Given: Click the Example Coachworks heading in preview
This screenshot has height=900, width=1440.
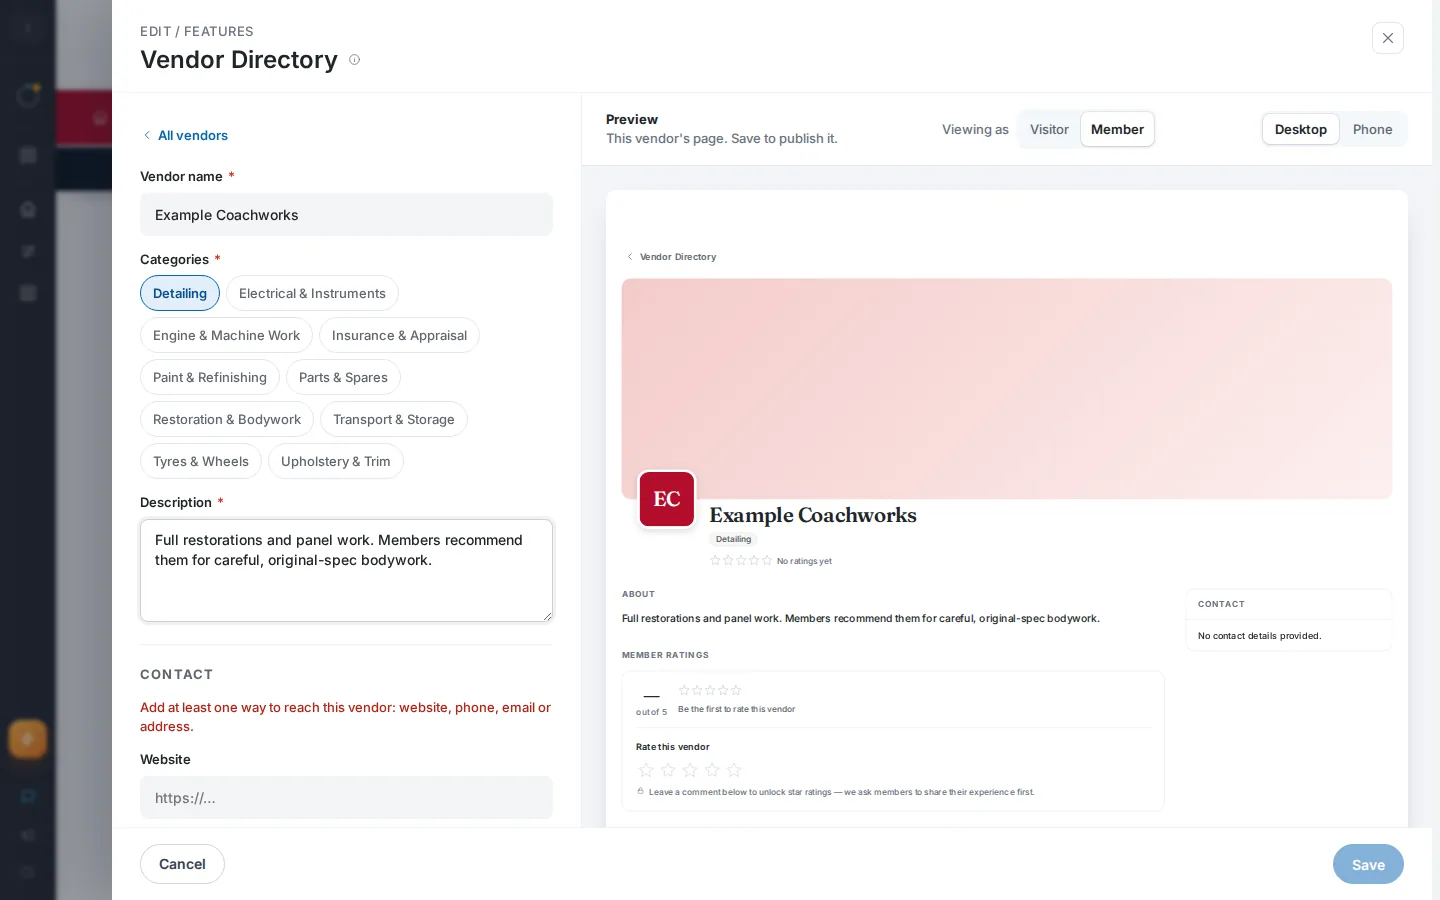Looking at the screenshot, I should (813, 515).
